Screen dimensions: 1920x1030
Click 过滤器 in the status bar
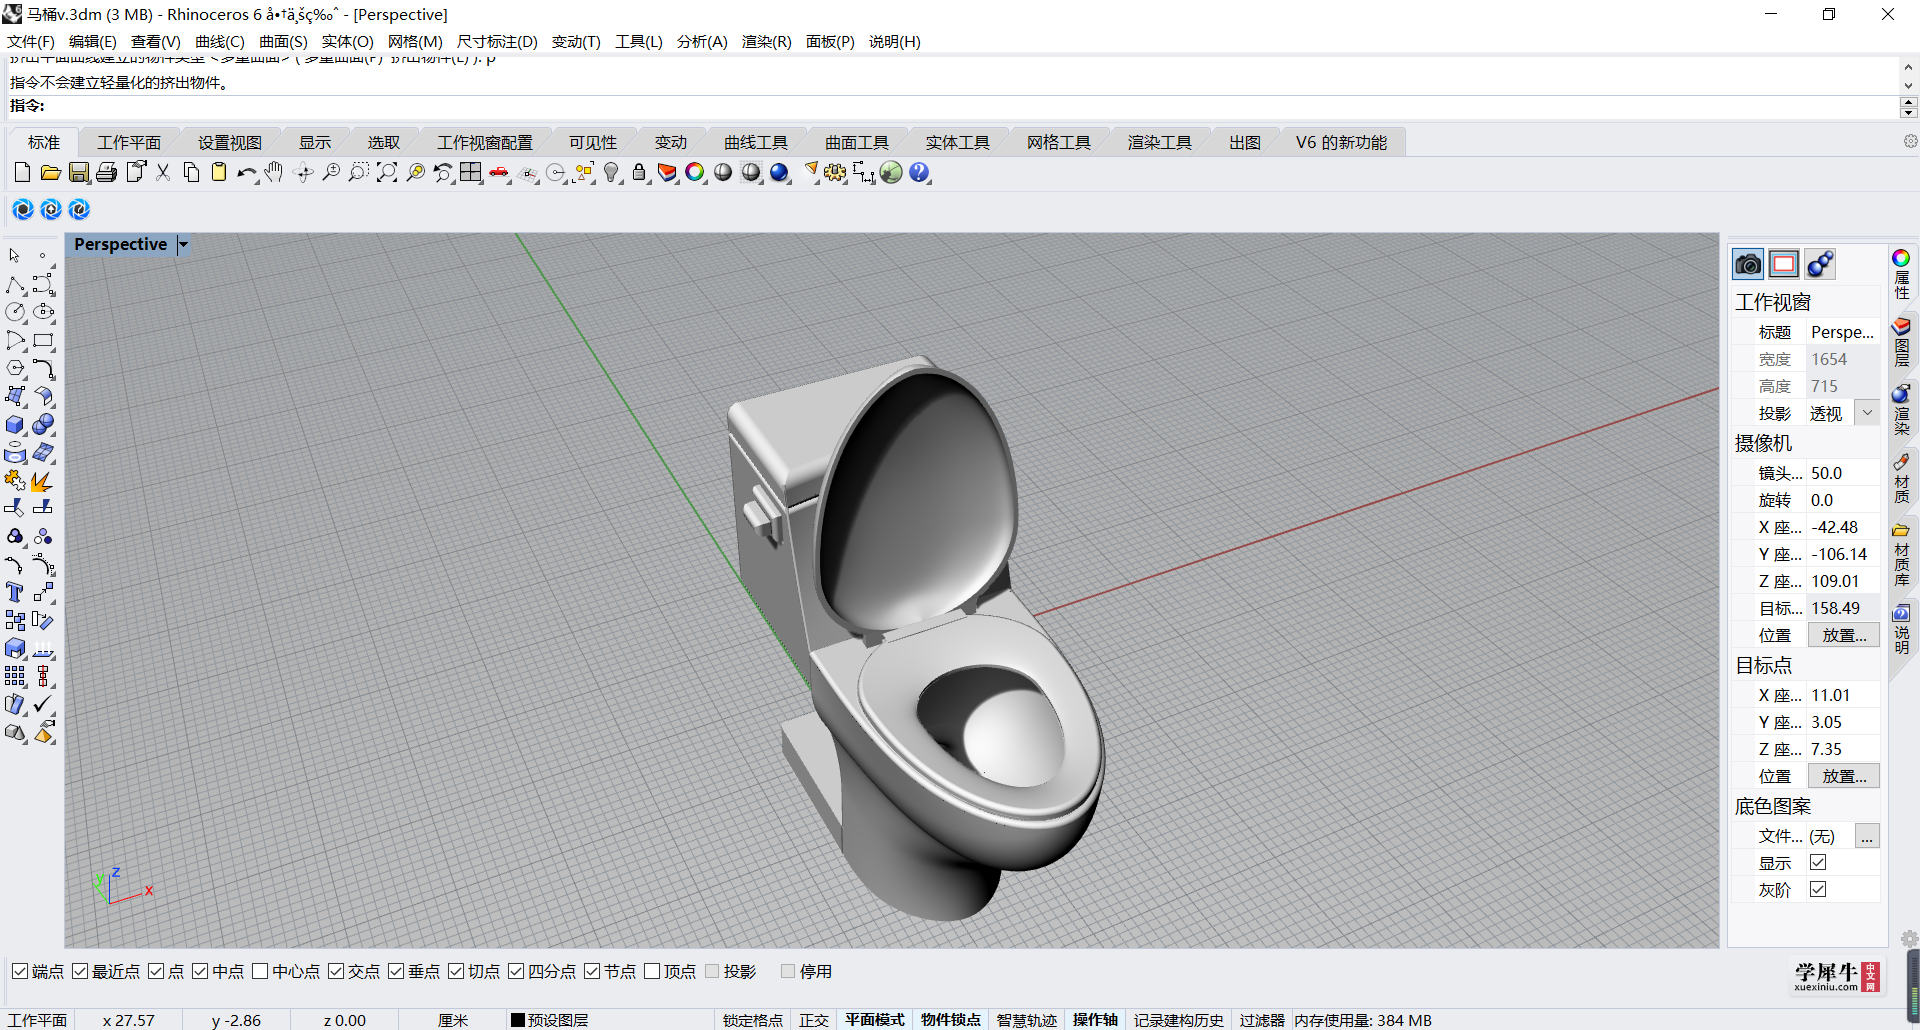(1262, 1020)
